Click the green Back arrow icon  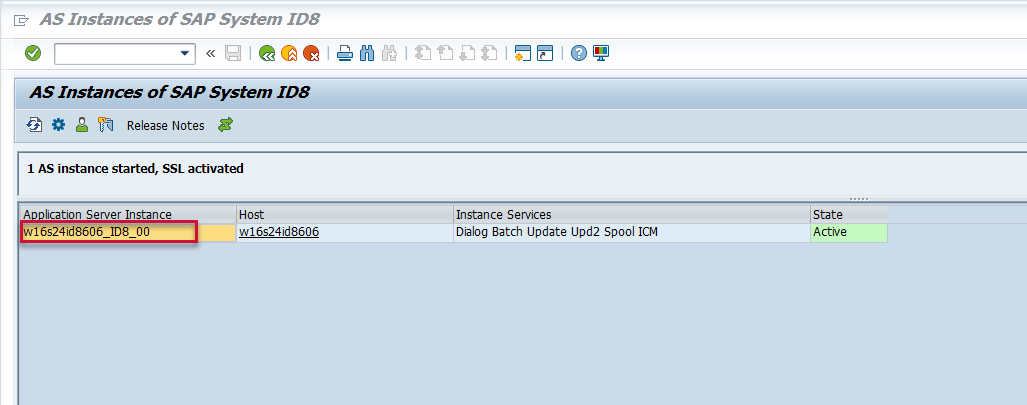click(x=267, y=53)
